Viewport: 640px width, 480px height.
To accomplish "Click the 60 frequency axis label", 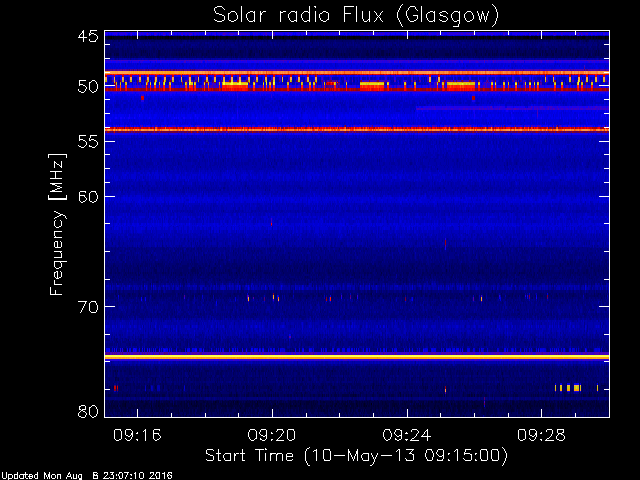I will click(x=88, y=197).
